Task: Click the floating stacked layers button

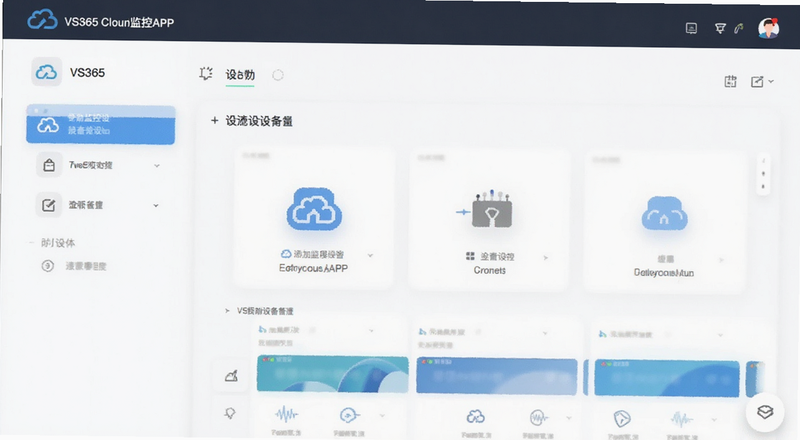Action: point(765,411)
